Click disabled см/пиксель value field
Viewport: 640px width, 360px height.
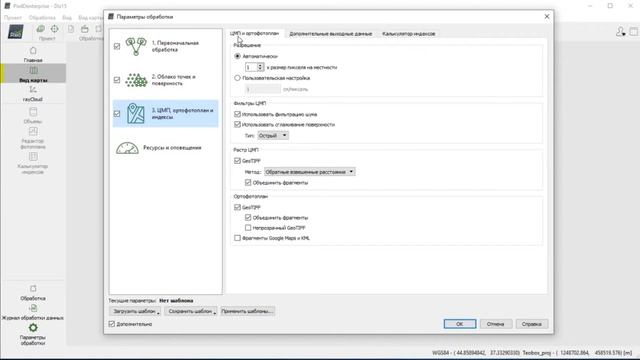[x=263, y=89]
